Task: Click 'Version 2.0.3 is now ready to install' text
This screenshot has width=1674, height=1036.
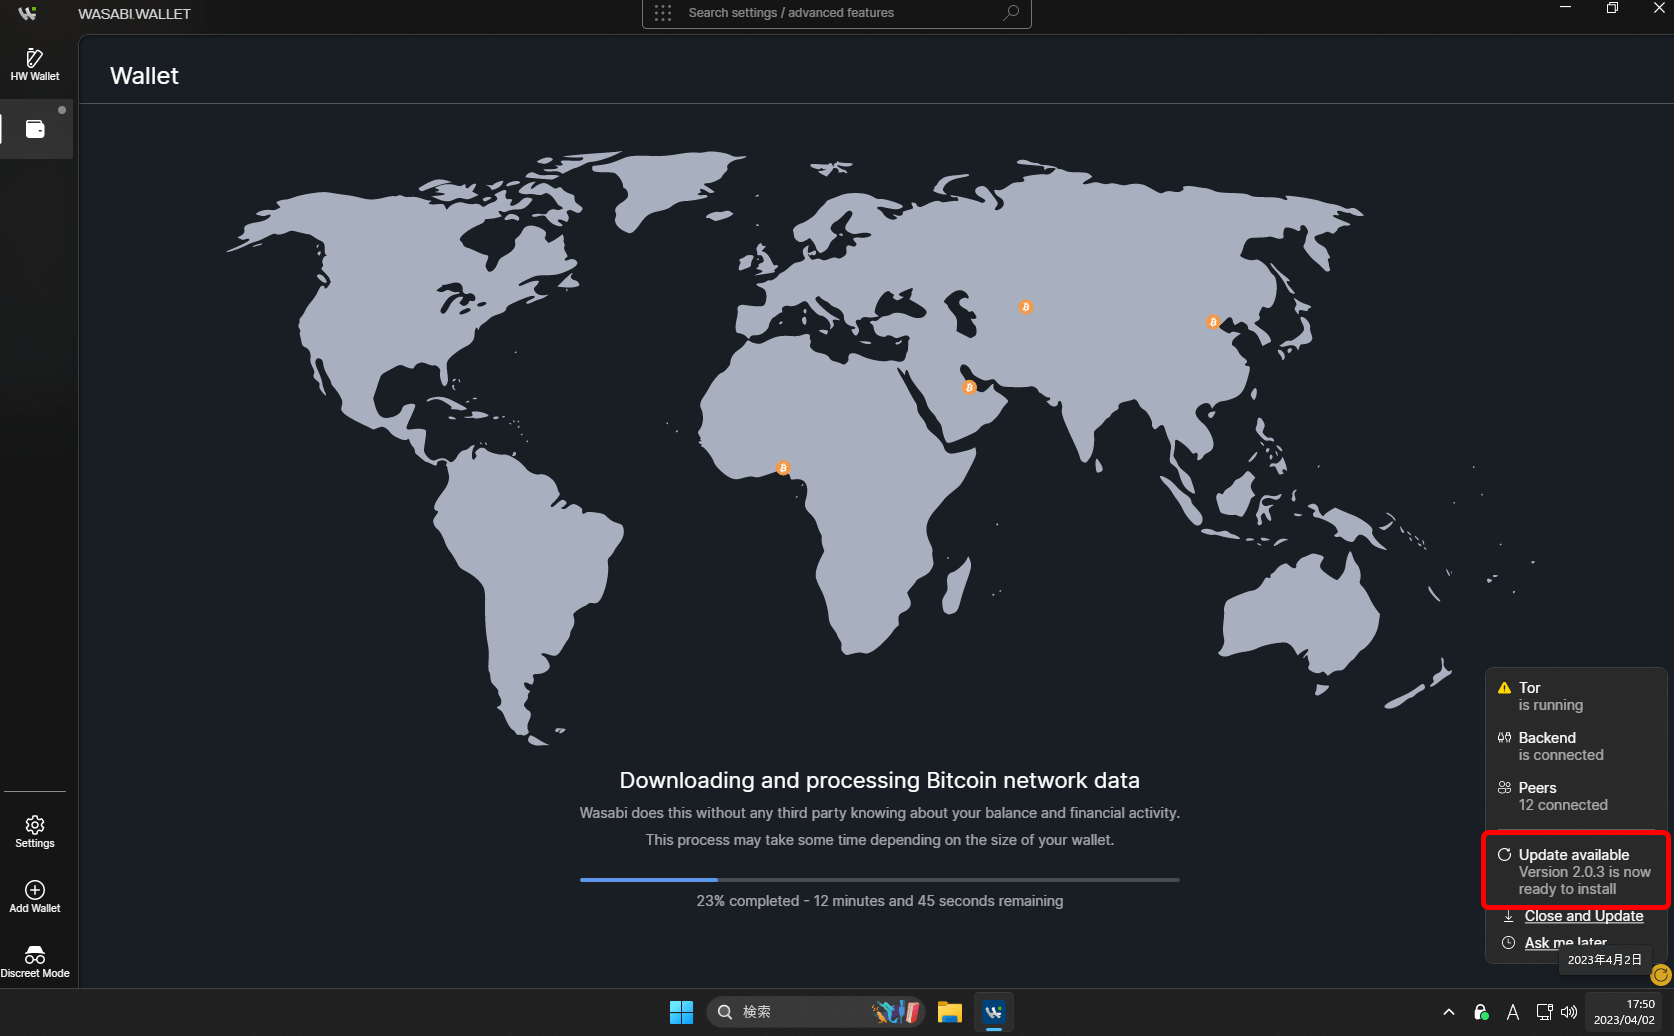Action: (x=1584, y=881)
